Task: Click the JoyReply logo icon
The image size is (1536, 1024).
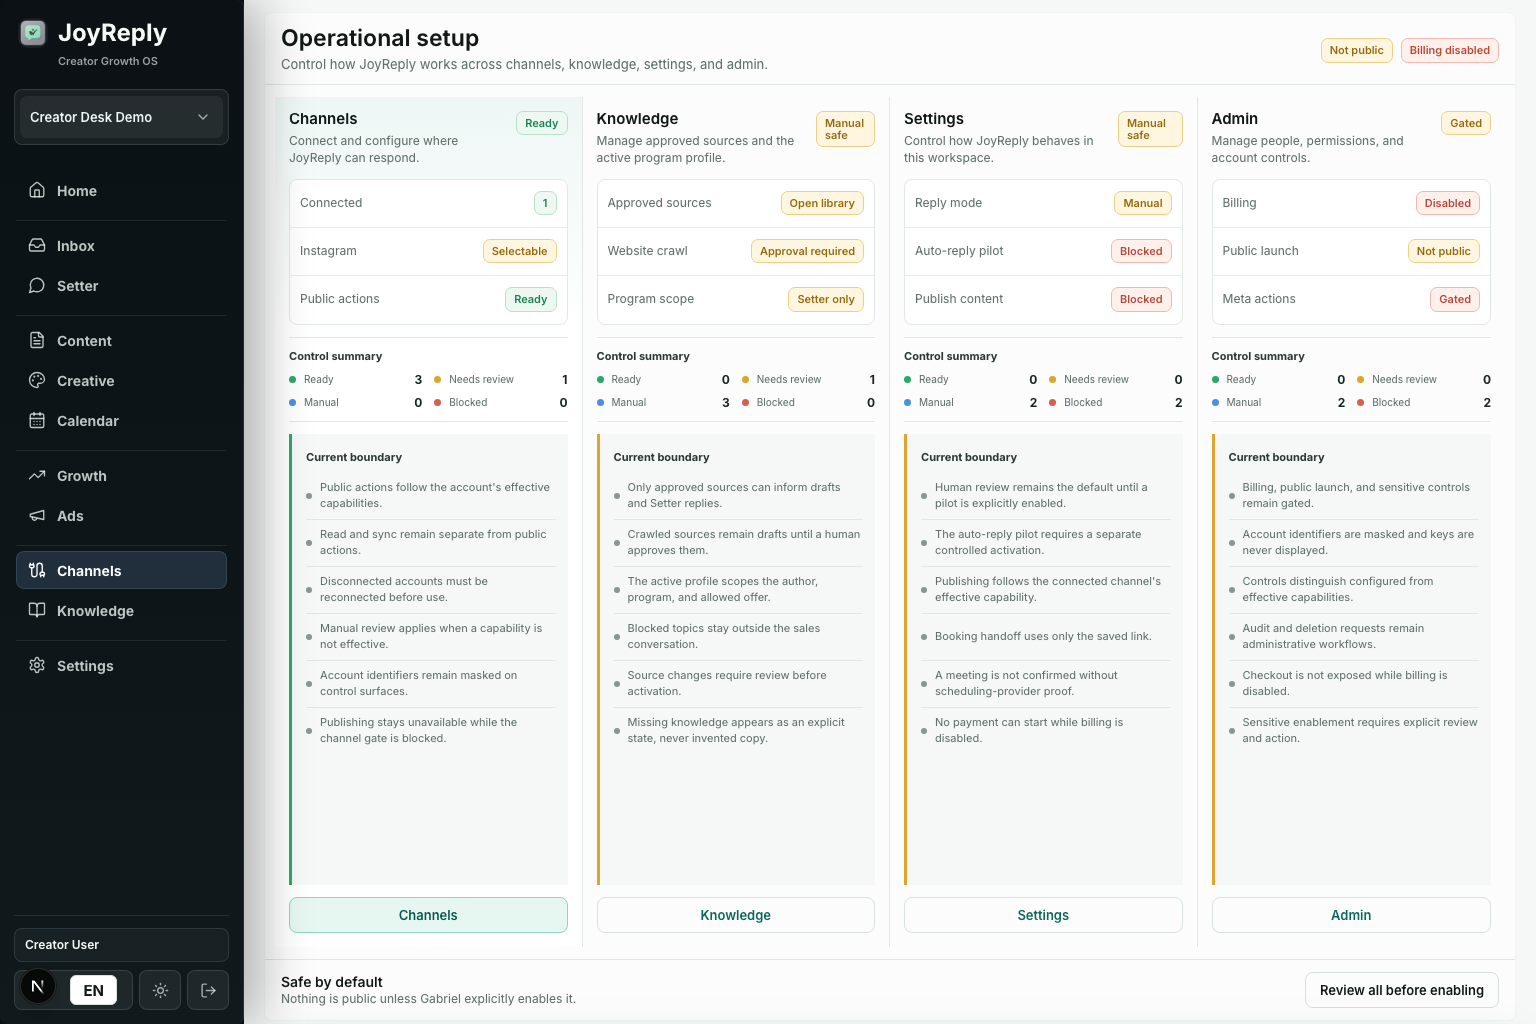Action: (33, 33)
